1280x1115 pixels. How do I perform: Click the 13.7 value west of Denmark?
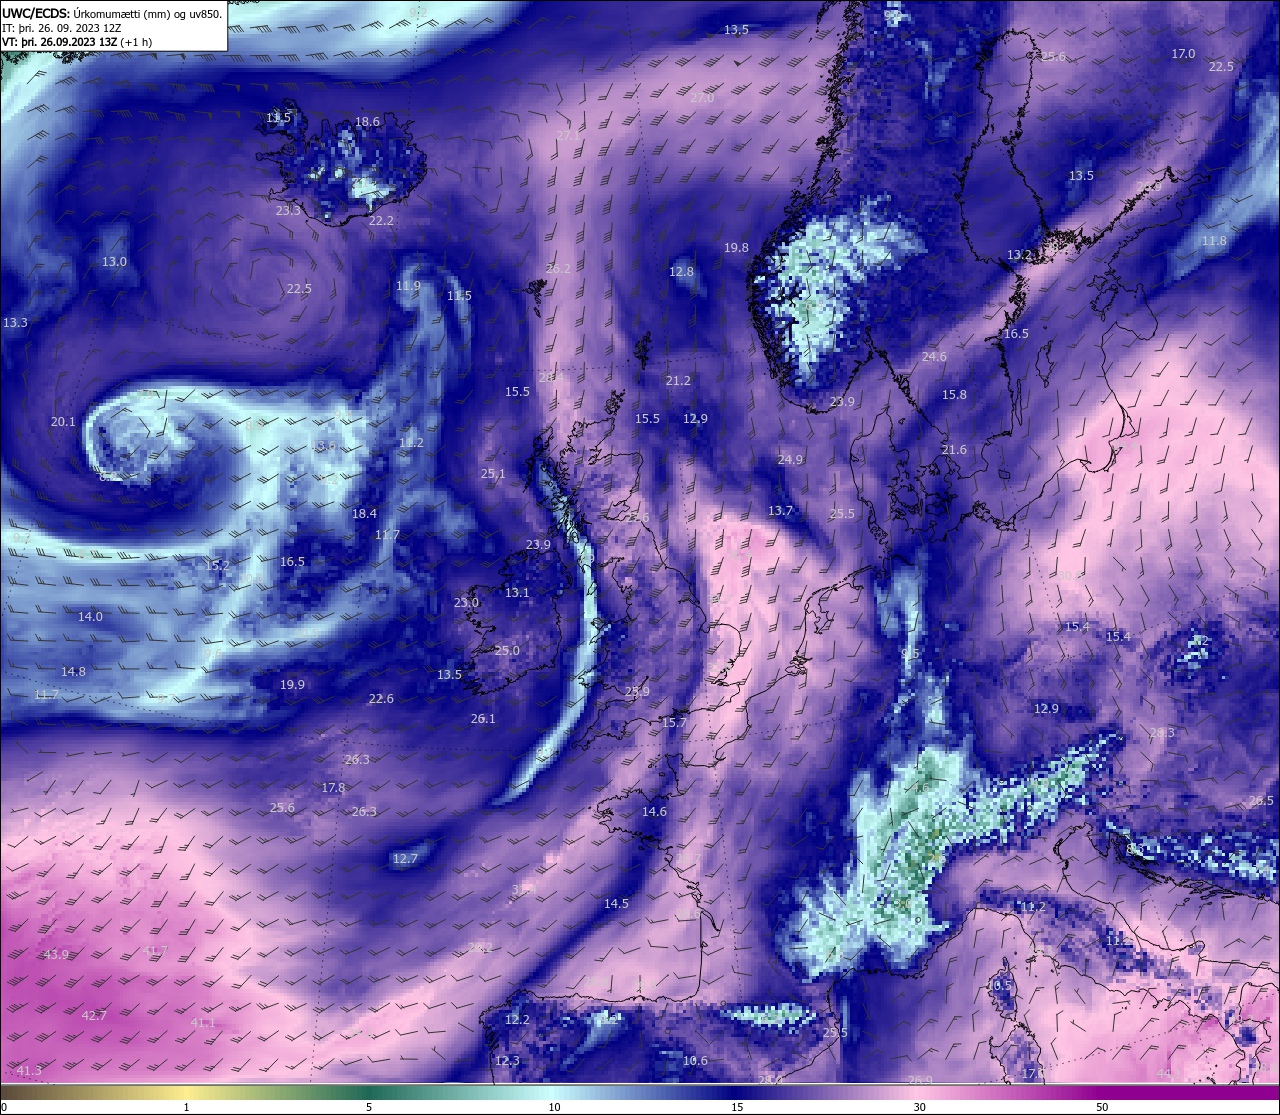780,510
